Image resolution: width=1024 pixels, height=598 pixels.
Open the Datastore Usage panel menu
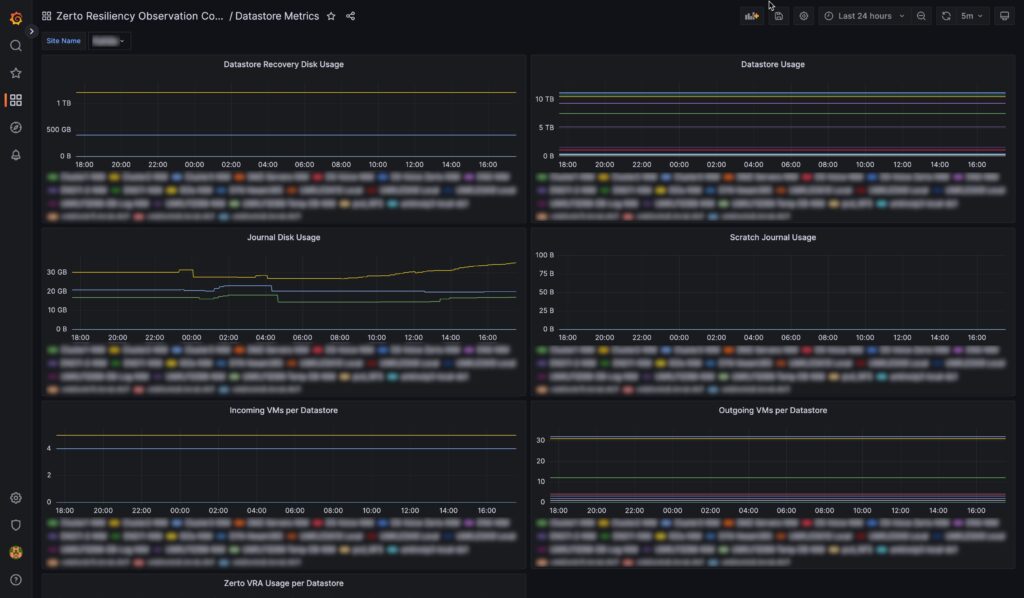(773, 65)
